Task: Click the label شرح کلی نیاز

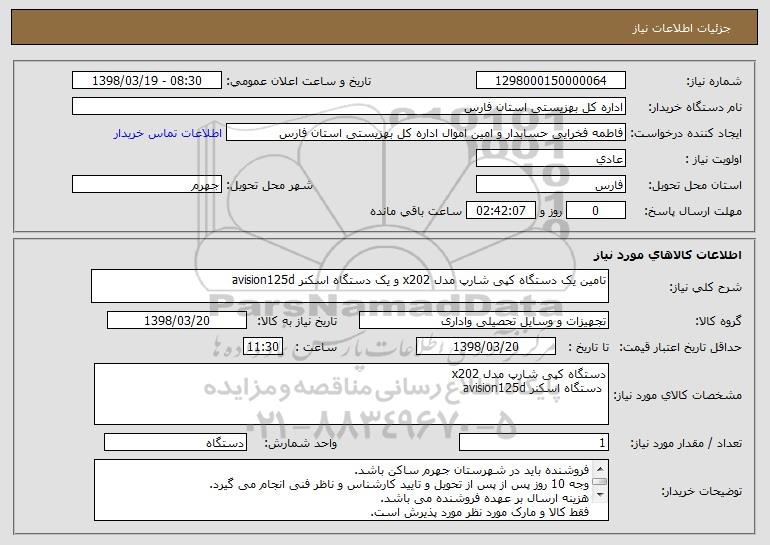Action: (706, 287)
